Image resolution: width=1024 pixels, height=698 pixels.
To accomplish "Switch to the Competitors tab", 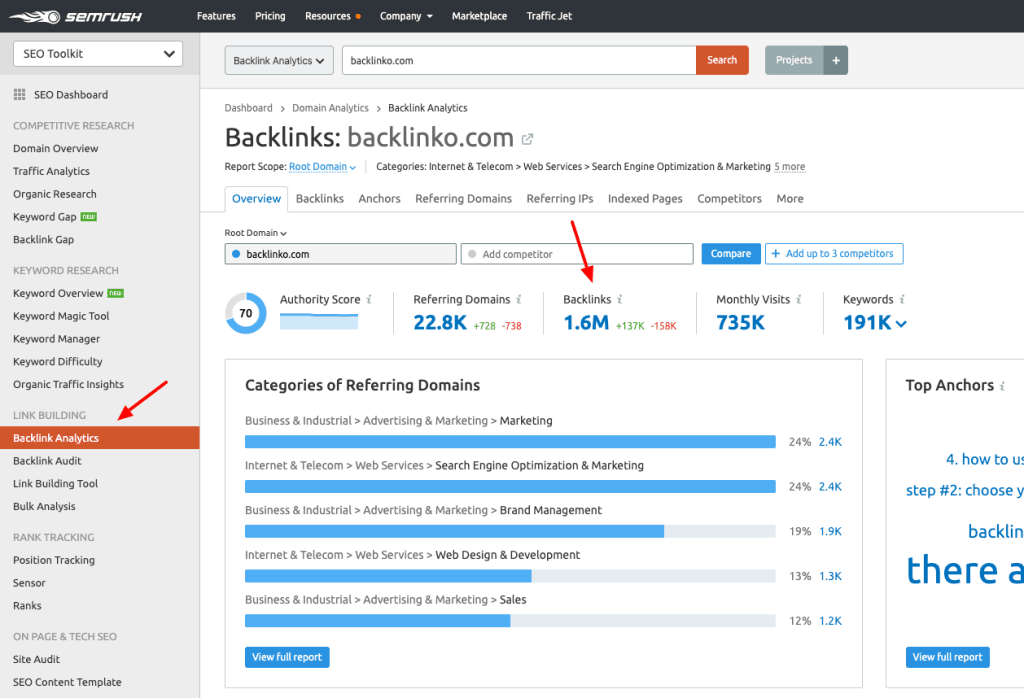I will tap(729, 198).
